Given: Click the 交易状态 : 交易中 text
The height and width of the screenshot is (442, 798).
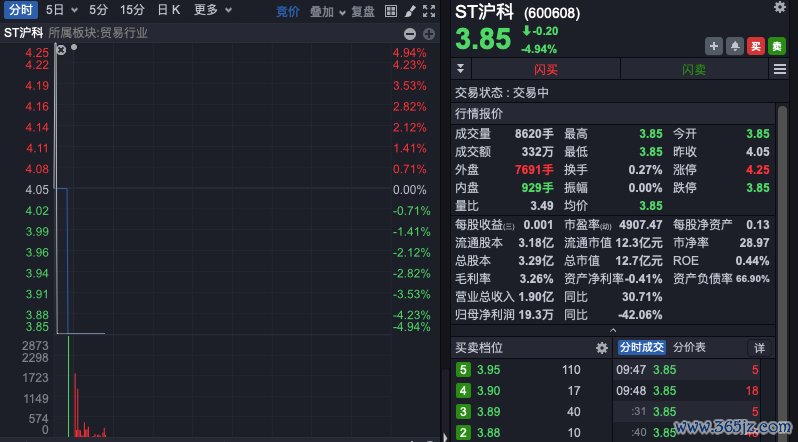Looking at the screenshot, I should [x=502, y=93].
